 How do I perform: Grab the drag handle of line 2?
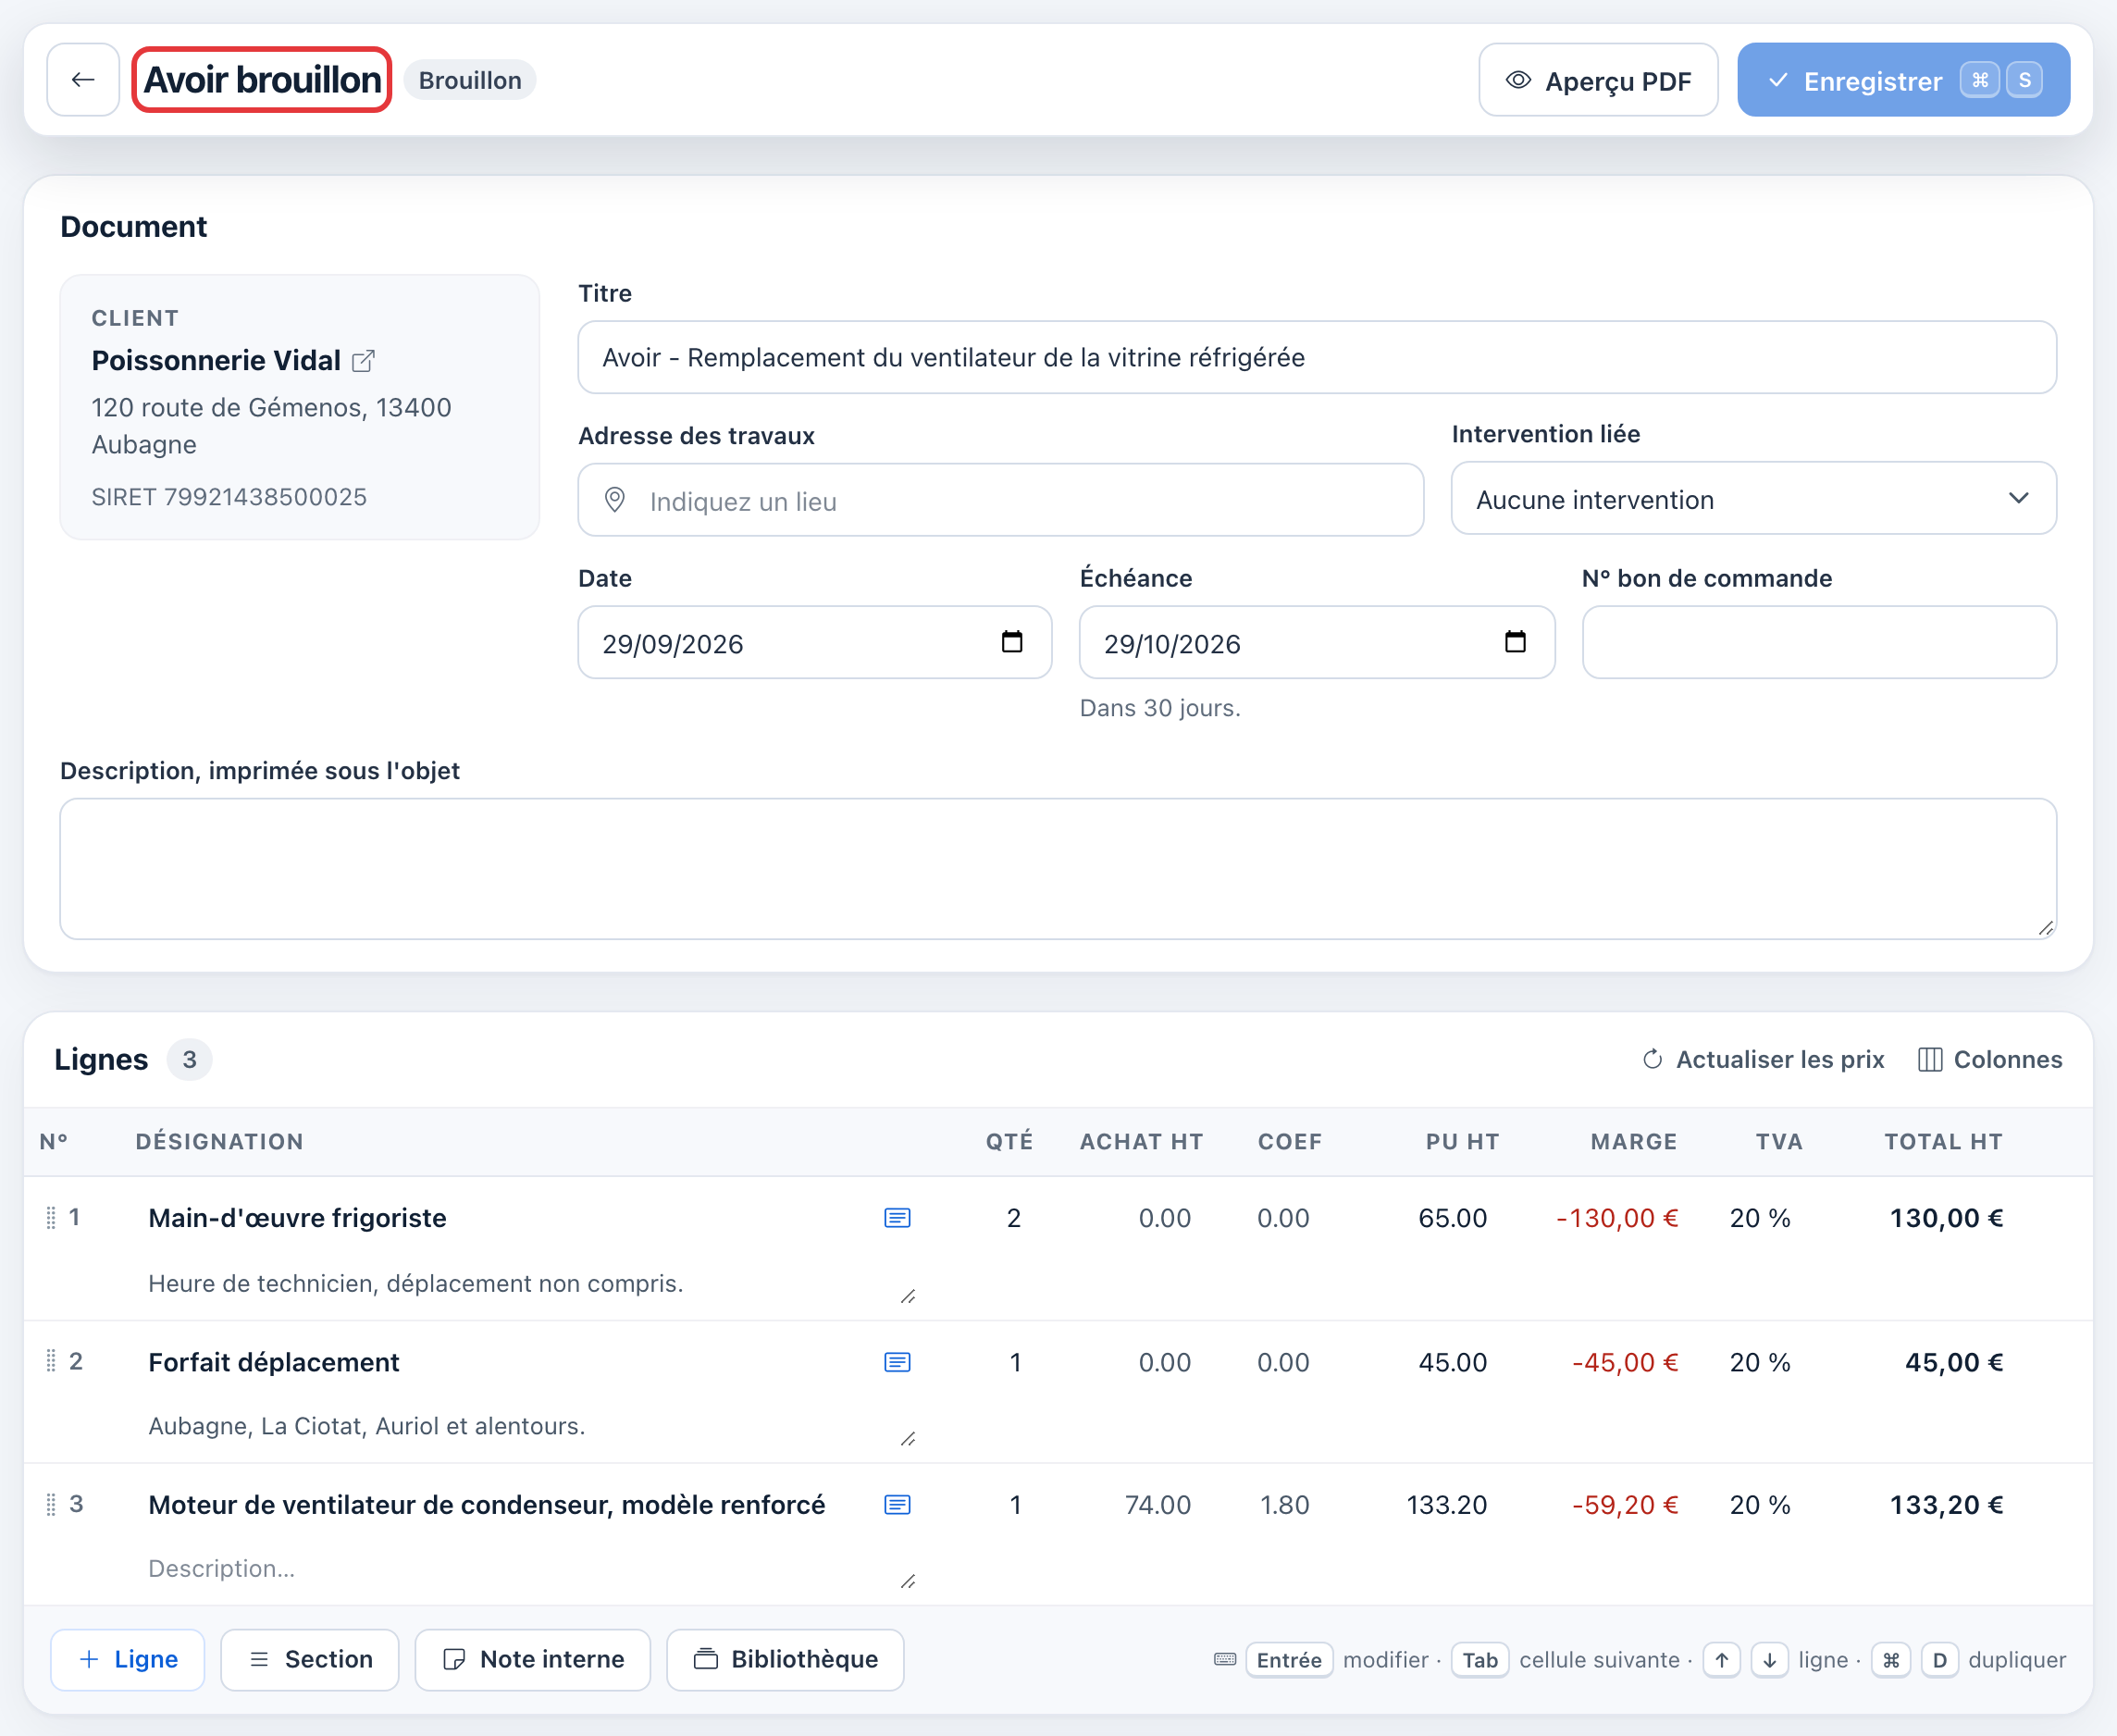click(x=51, y=1361)
